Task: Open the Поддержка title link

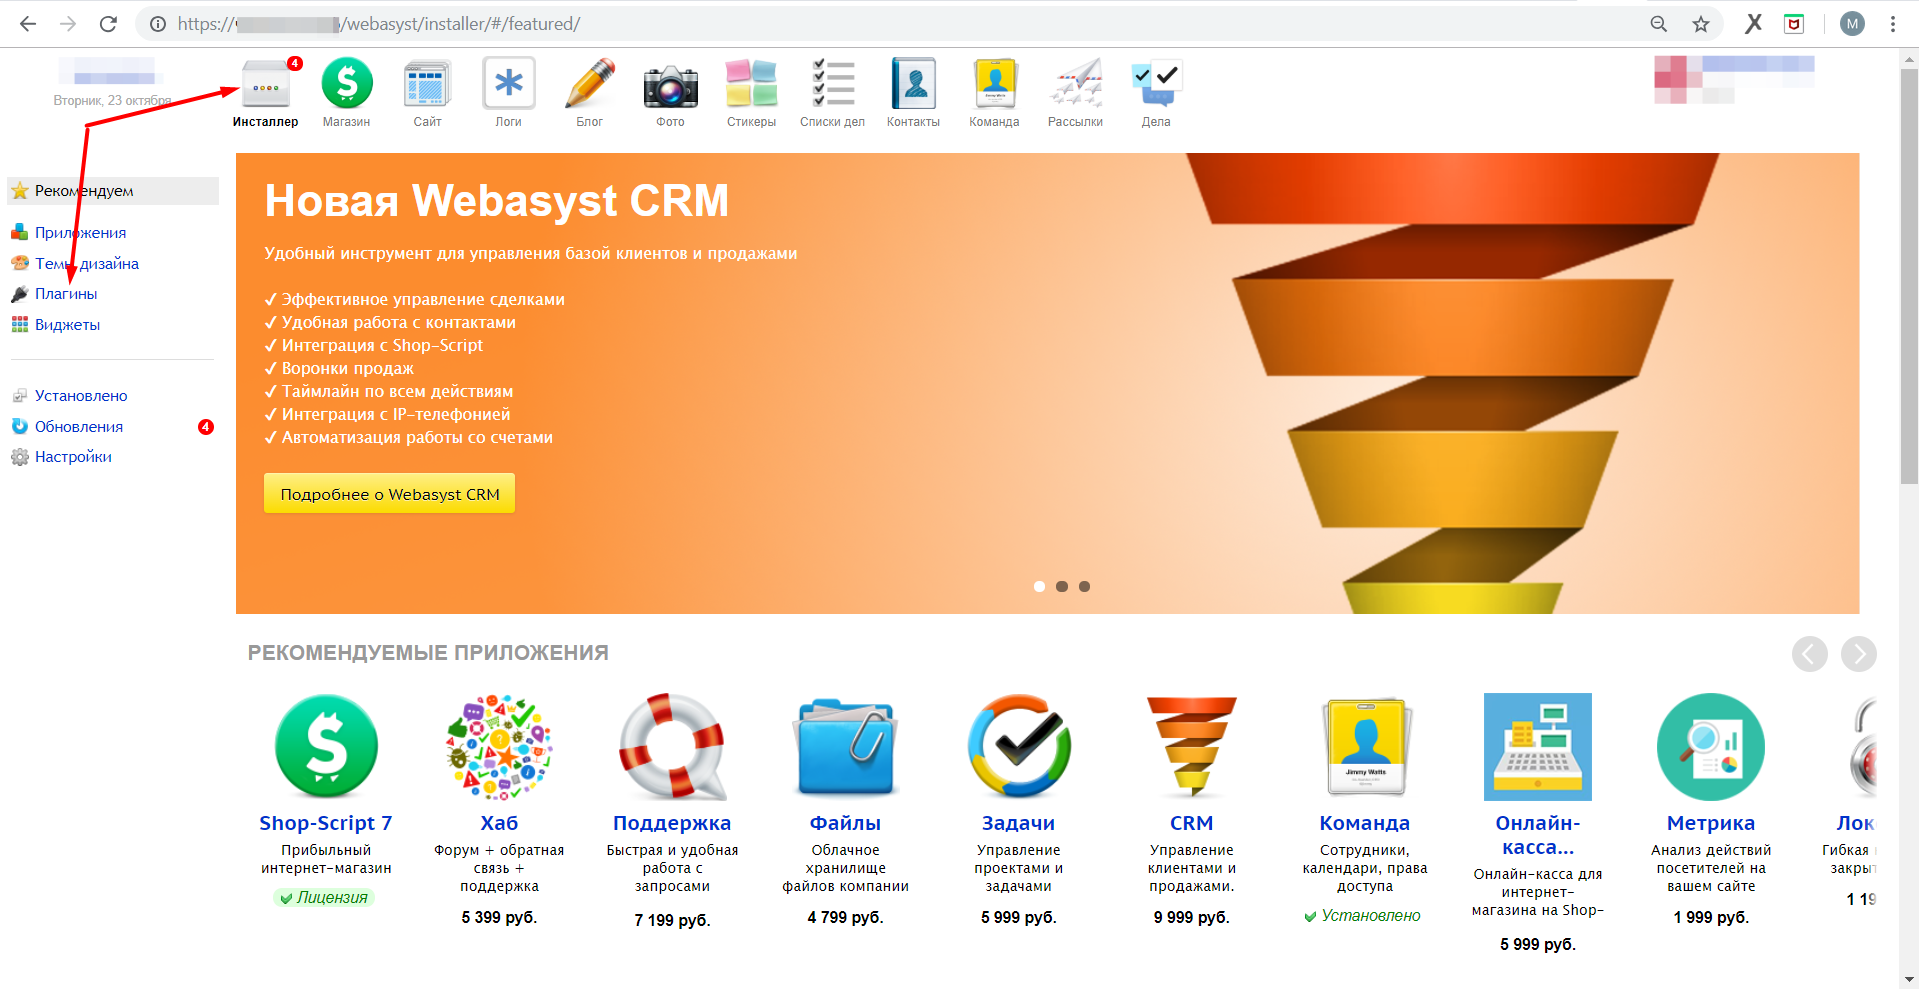Action: [672, 823]
